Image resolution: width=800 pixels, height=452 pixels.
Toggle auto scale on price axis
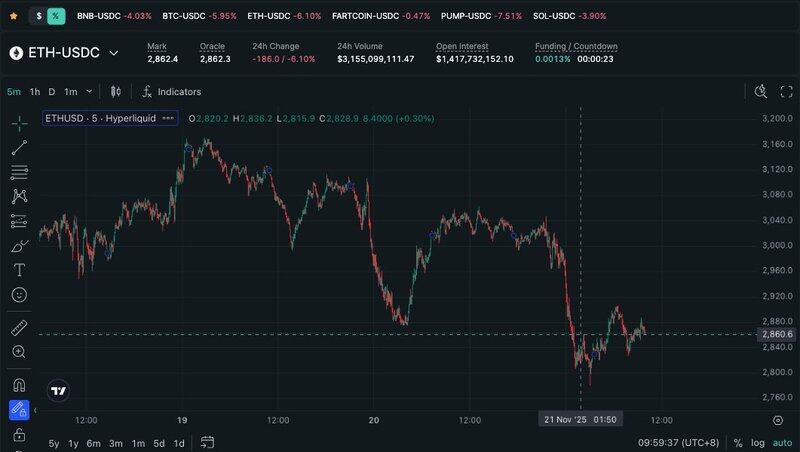pos(782,443)
